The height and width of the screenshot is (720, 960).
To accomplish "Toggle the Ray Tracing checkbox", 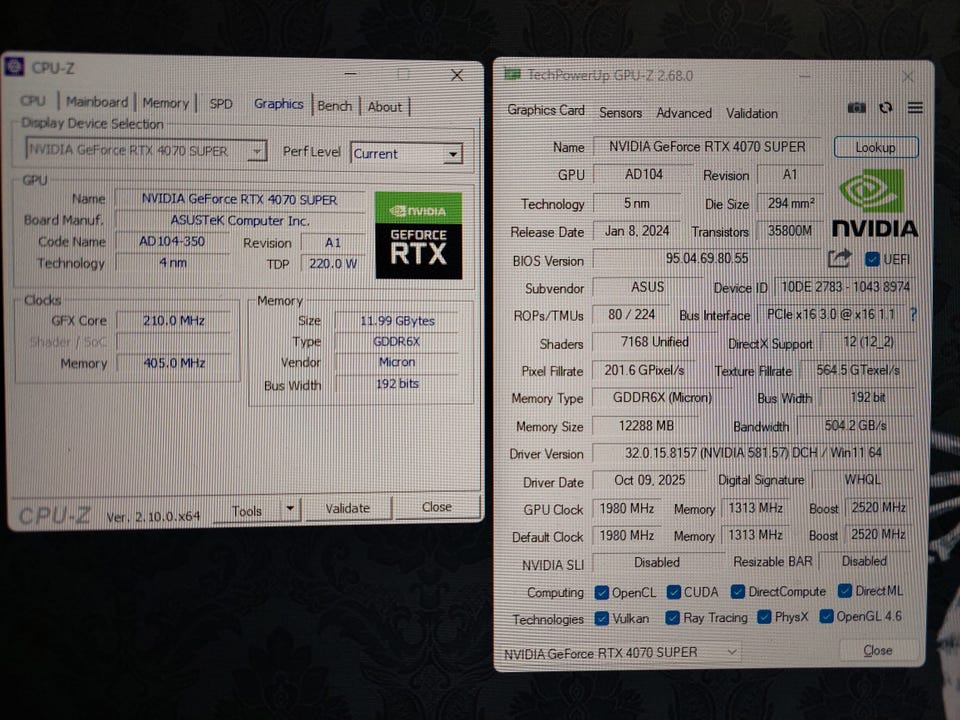I will pos(672,618).
